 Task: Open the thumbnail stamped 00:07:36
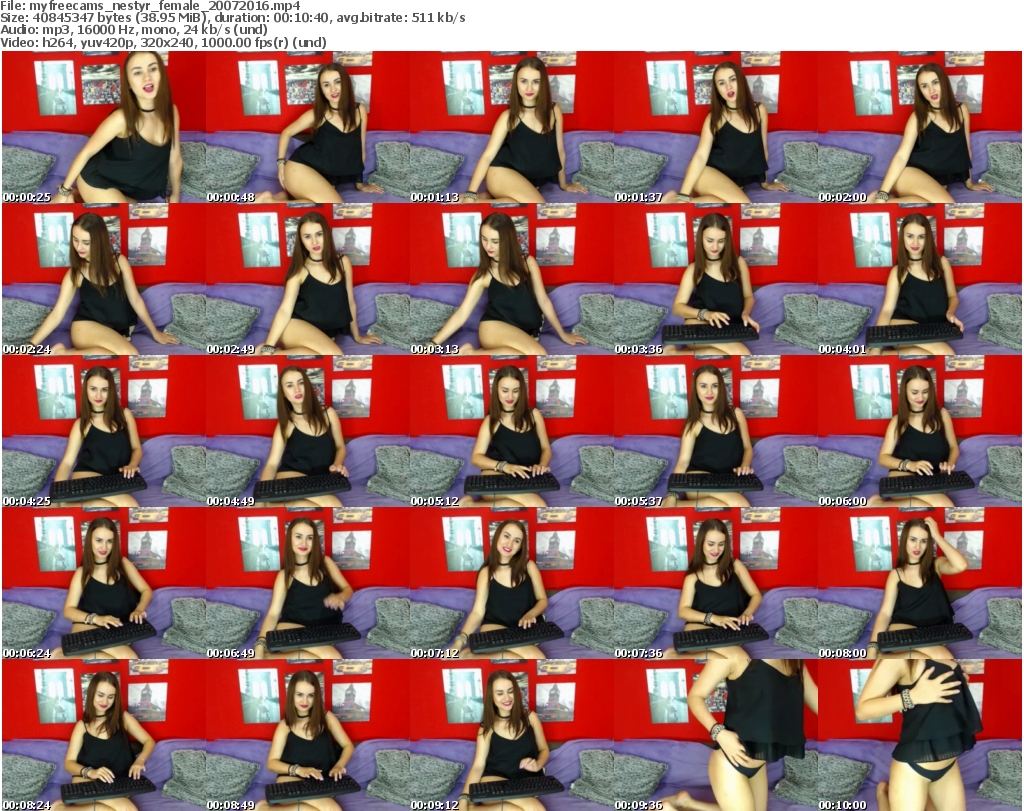click(716, 583)
